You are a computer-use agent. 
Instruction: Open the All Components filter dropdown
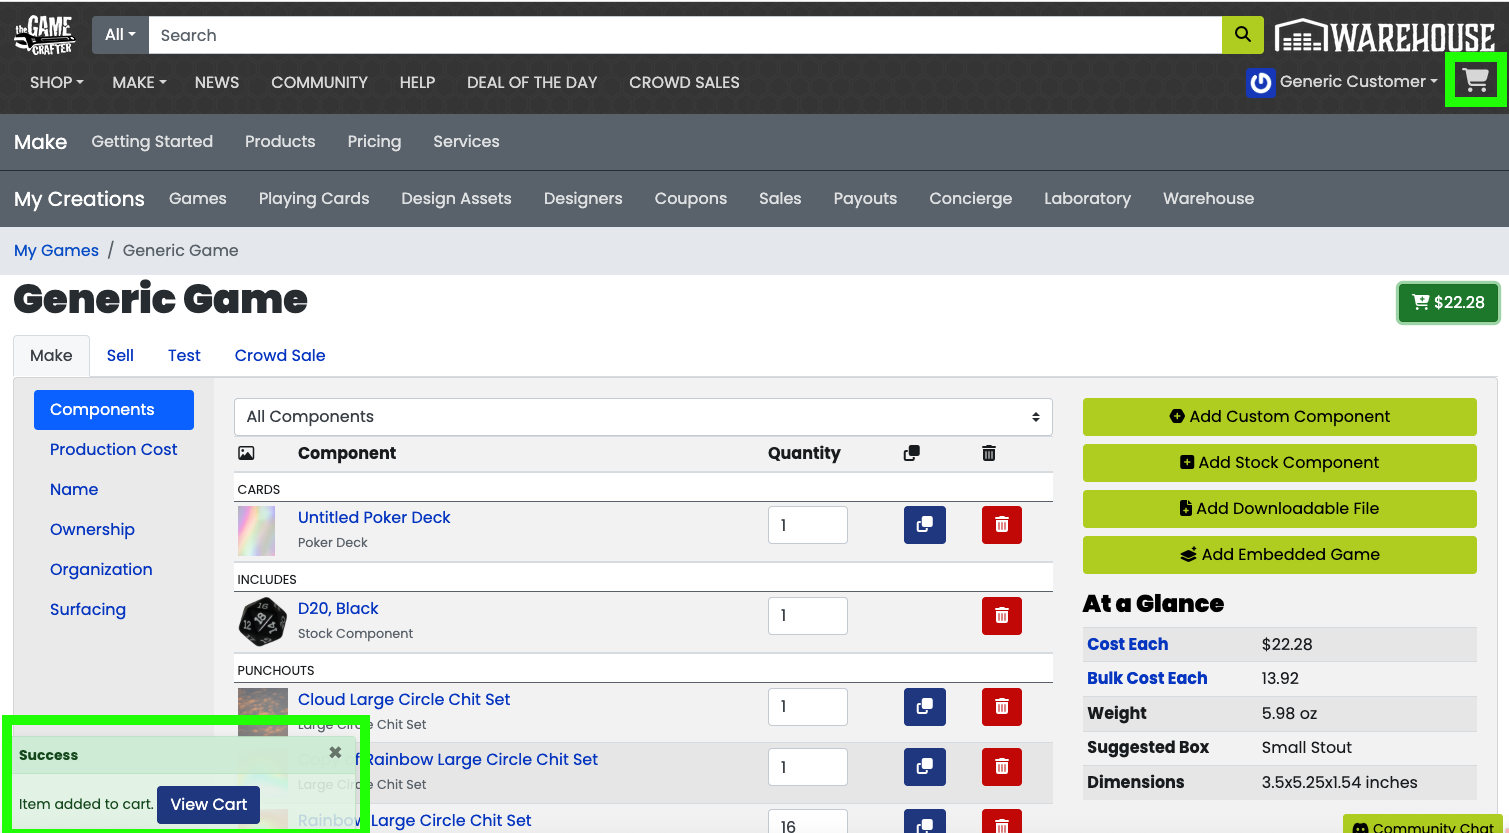pos(643,417)
